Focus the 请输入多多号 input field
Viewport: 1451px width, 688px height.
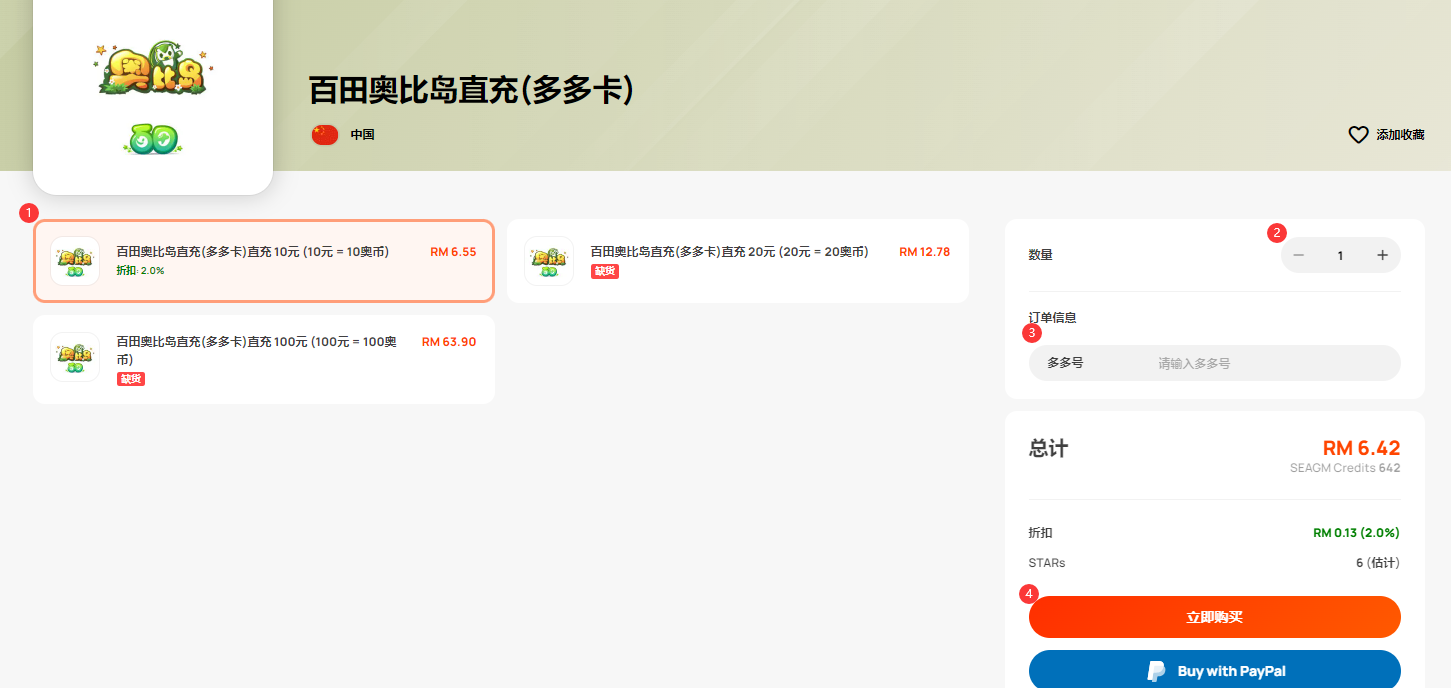(1270, 363)
